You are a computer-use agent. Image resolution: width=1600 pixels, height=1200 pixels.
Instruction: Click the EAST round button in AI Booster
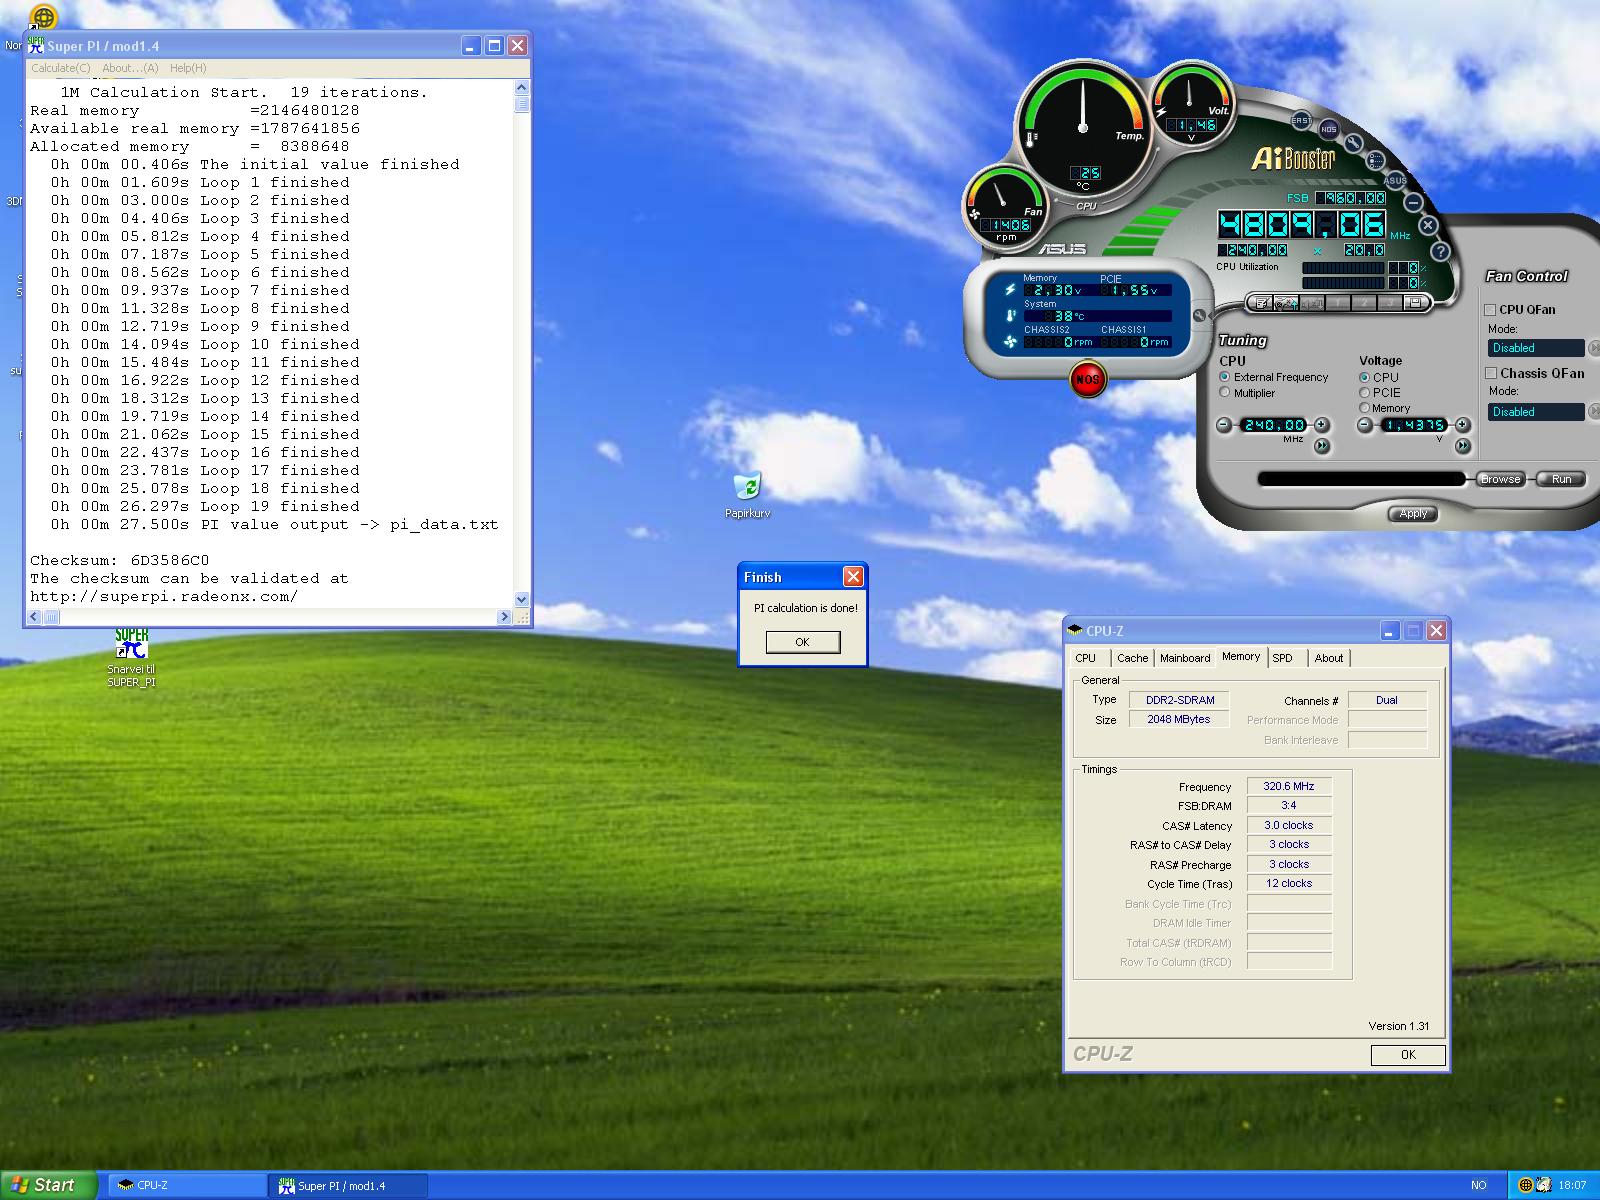coord(1301,120)
